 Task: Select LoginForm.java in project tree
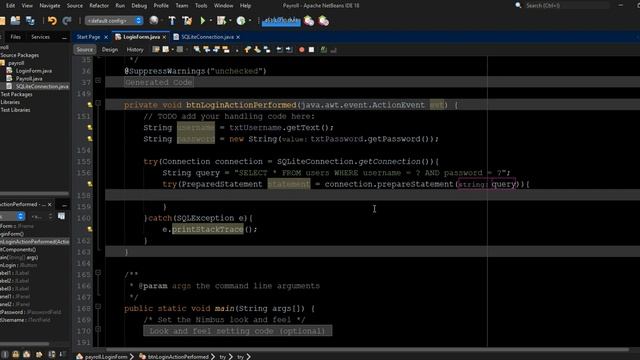(x=33, y=71)
